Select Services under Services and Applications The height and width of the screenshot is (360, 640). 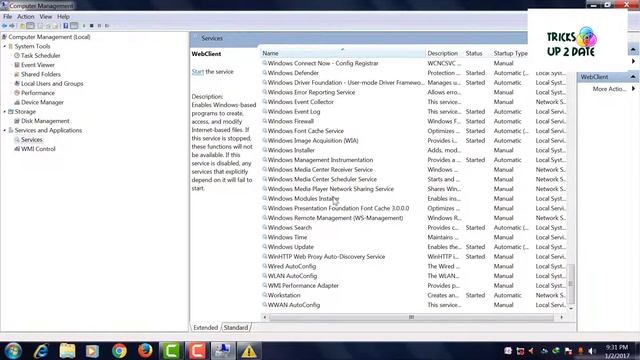(x=31, y=140)
